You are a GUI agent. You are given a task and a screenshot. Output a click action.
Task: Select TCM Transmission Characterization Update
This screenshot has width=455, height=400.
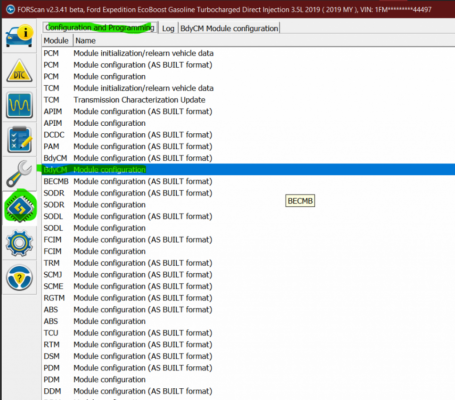(x=248, y=100)
